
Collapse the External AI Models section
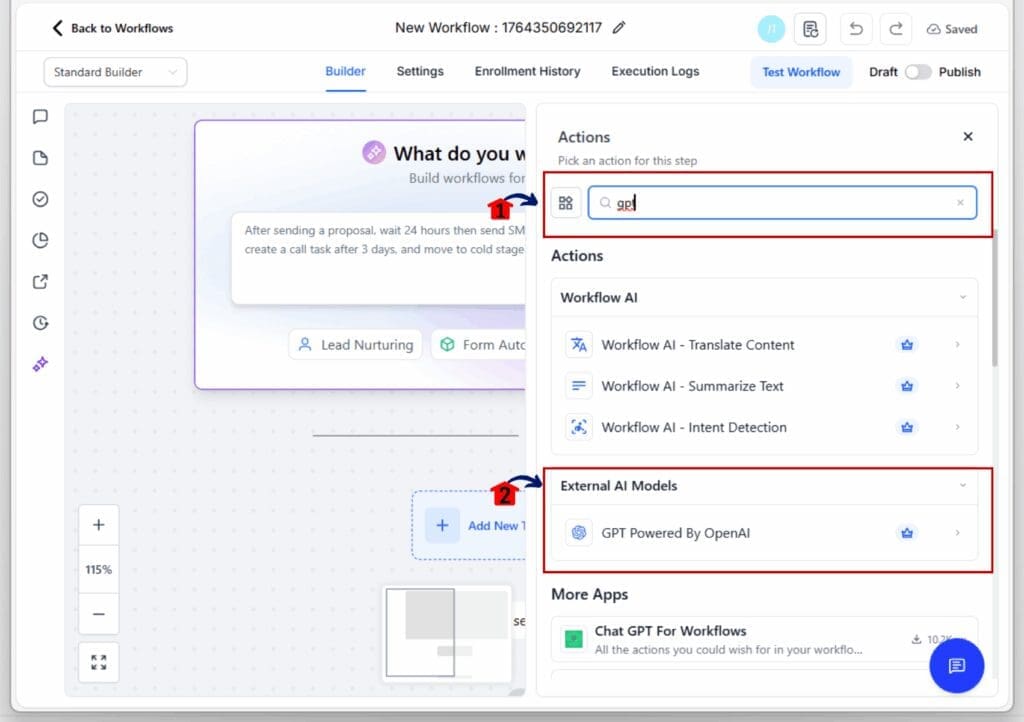pyautogui.click(x=963, y=485)
